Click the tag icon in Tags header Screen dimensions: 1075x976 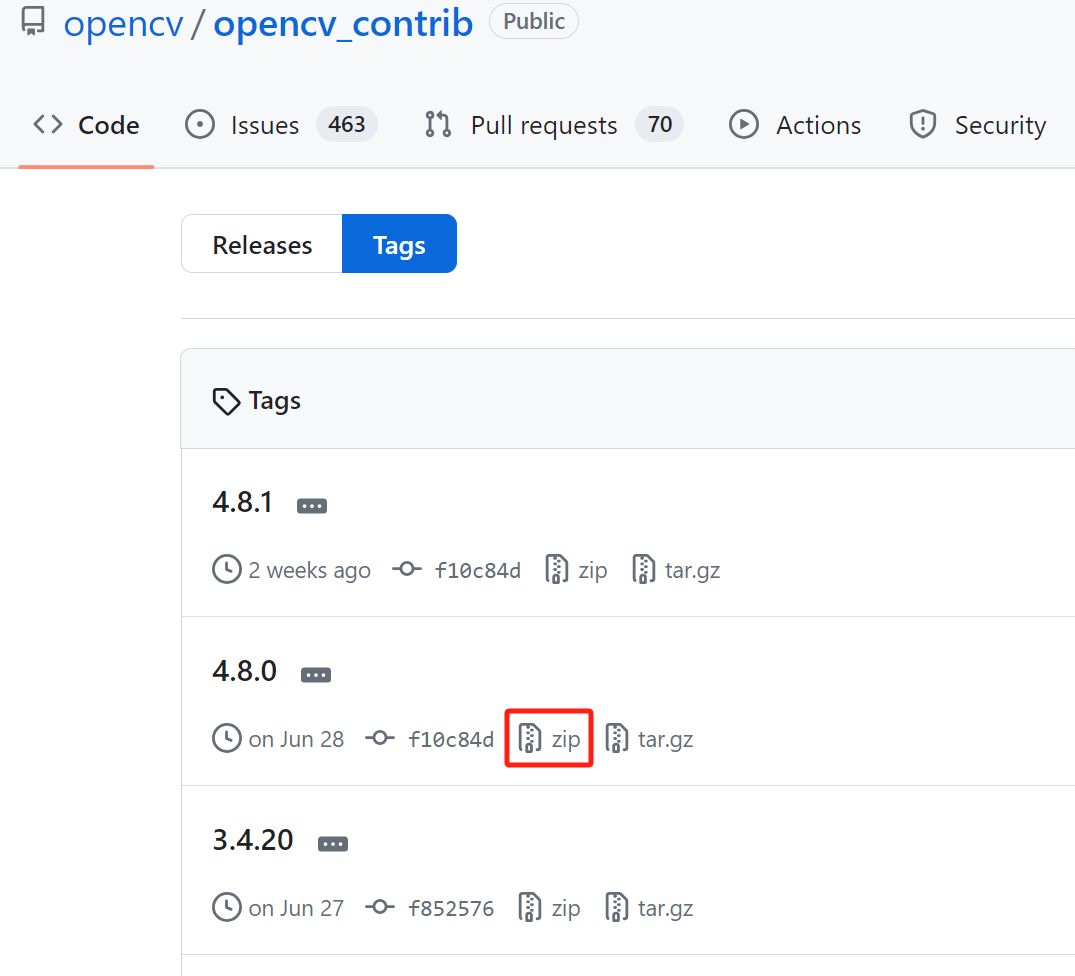click(x=226, y=402)
